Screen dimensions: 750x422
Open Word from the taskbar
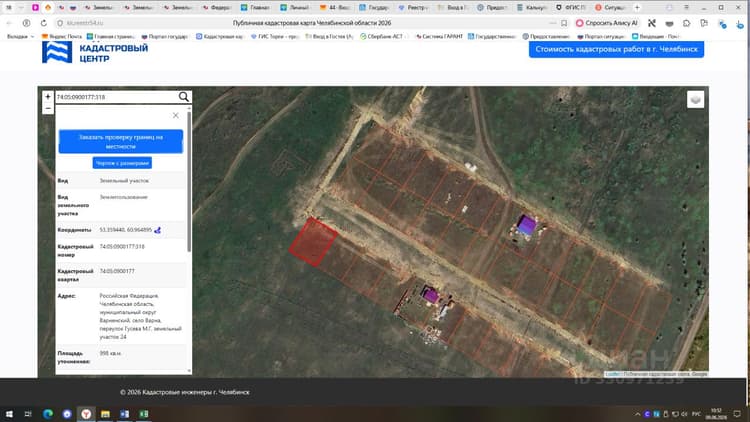[x=124, y=414]
